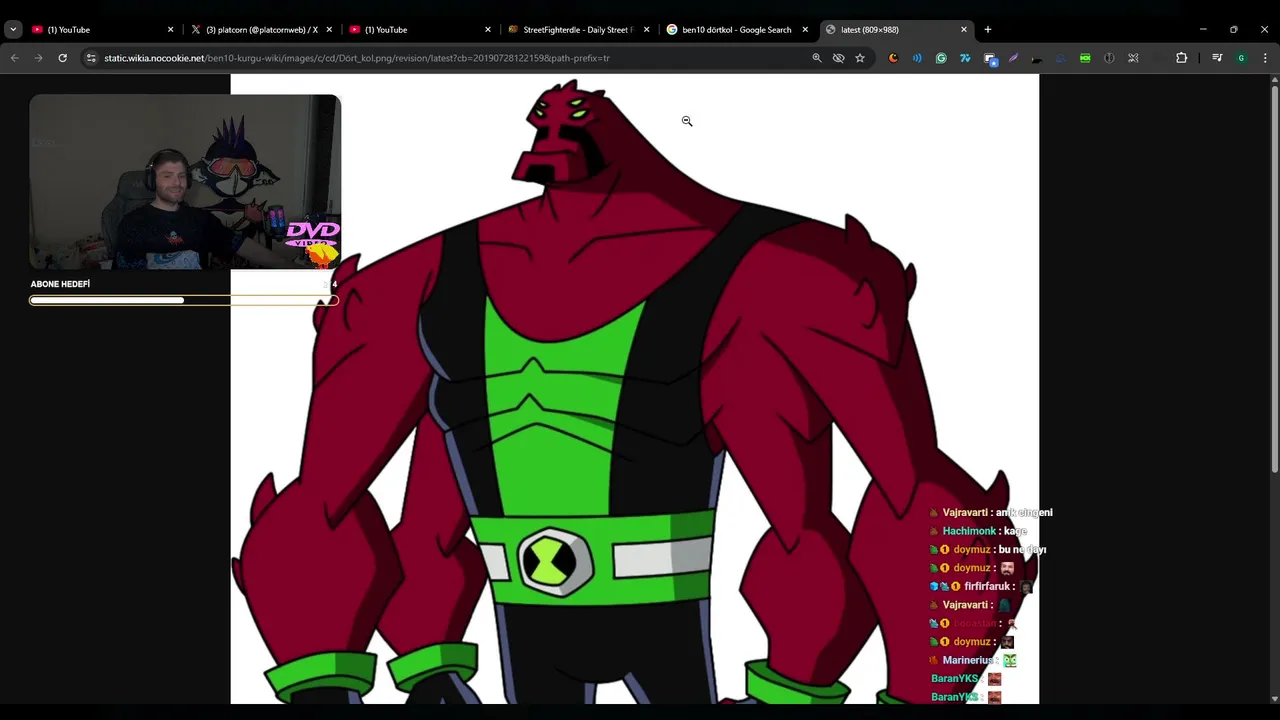This screenshot has width=1280, height=720.
Task: Click the crossed-out eye tracking icon
Action: point(838,58)
